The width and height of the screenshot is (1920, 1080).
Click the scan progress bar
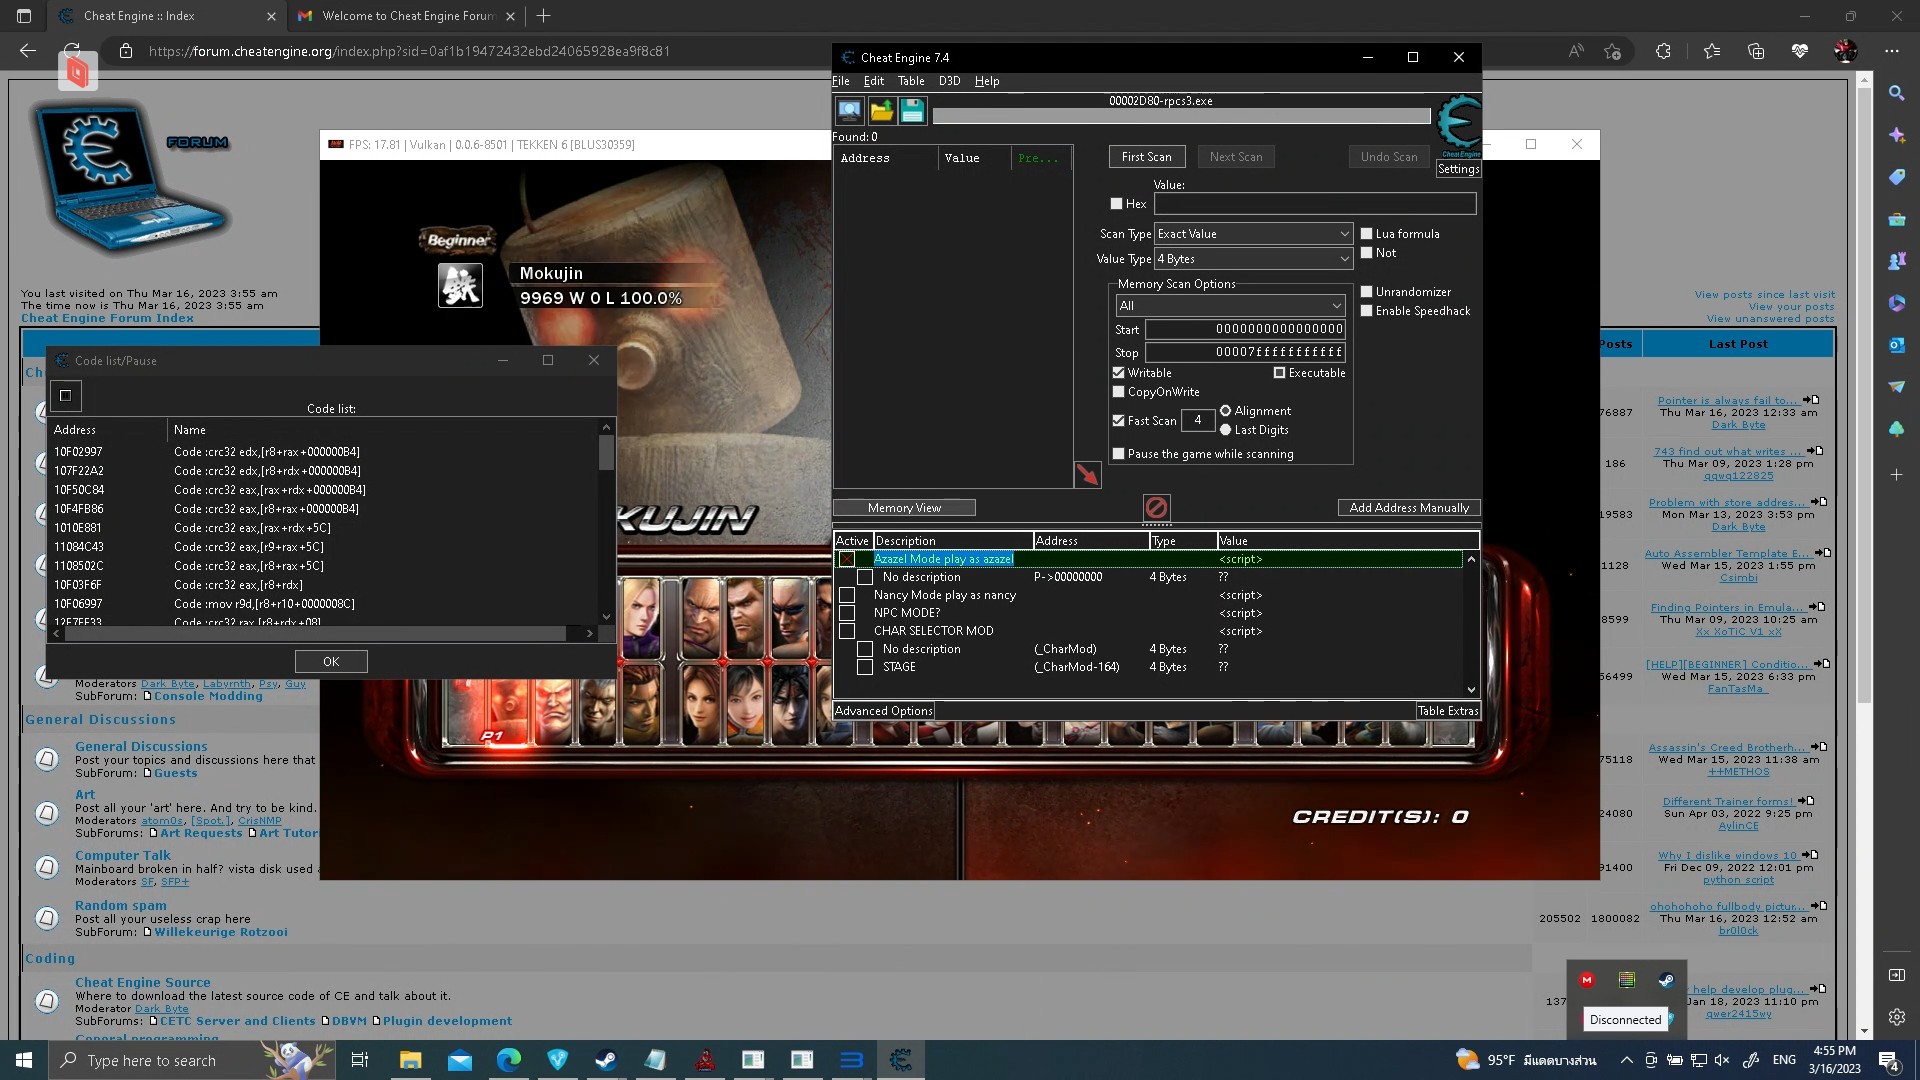1181,117
